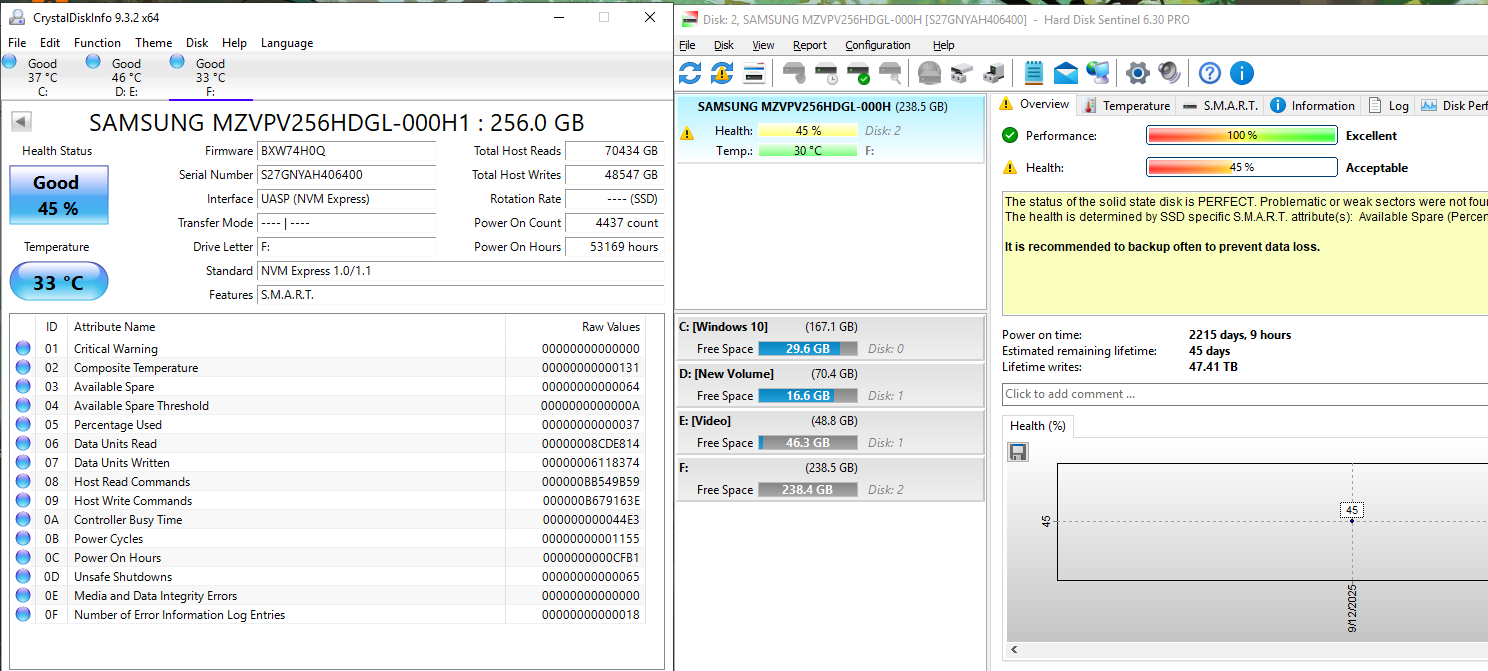The image size is (1488, 671).
Task: Click the Health 45 % bar in Overview
Action: (1242, 168)
